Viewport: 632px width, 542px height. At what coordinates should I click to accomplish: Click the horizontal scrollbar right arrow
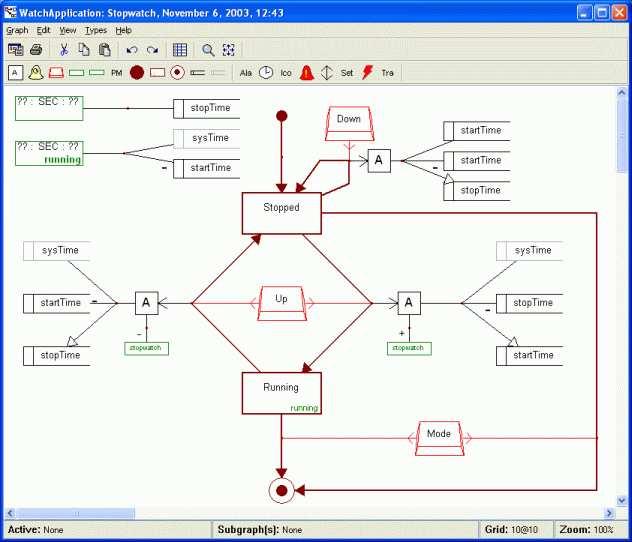pyautogui.click(x=609, y=513)
